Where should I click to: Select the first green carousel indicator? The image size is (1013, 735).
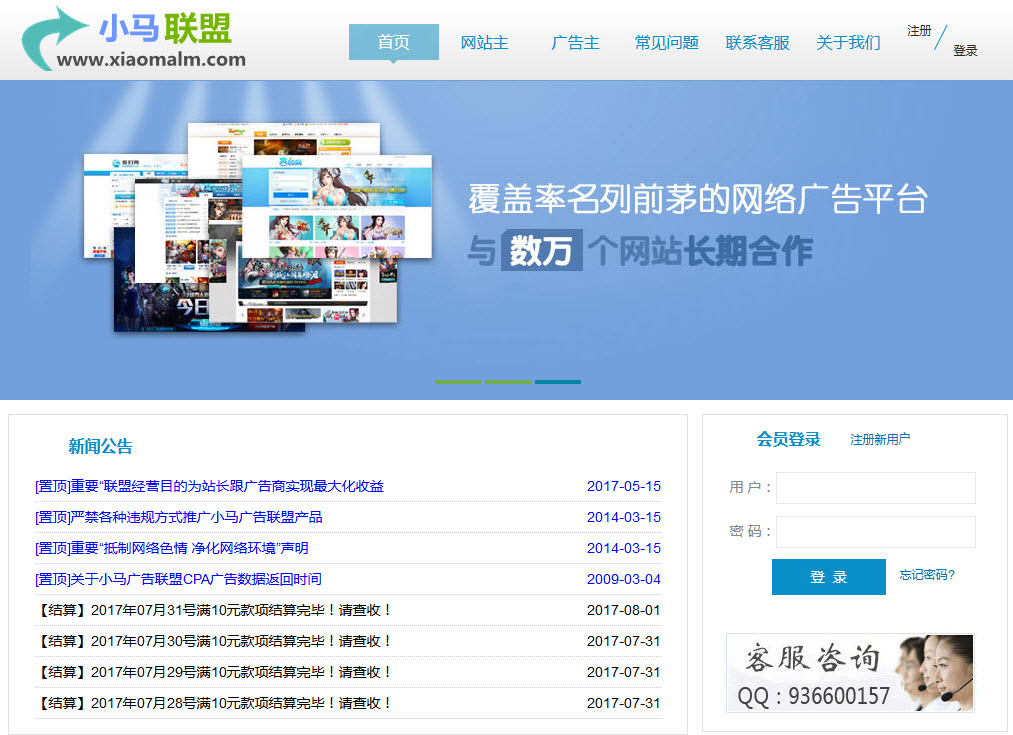[458, 381]
